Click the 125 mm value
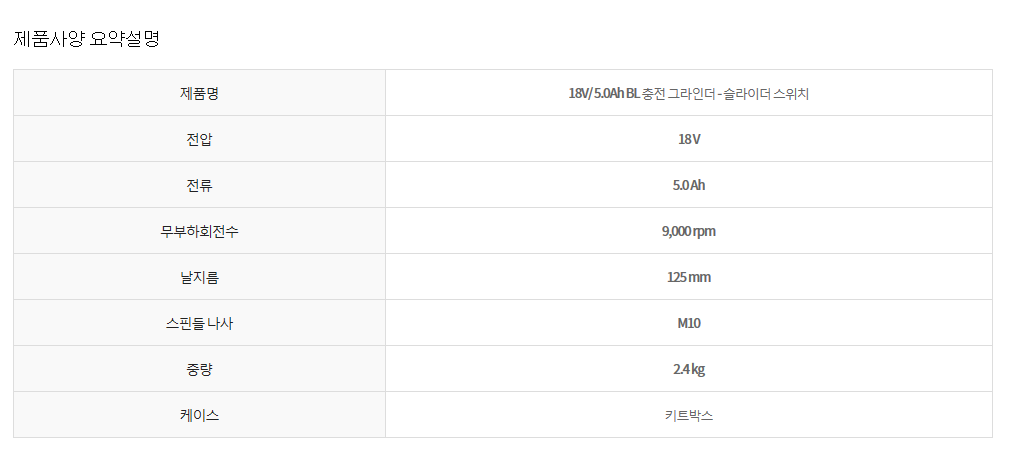Screen dimensions: 1021x463 689,277
